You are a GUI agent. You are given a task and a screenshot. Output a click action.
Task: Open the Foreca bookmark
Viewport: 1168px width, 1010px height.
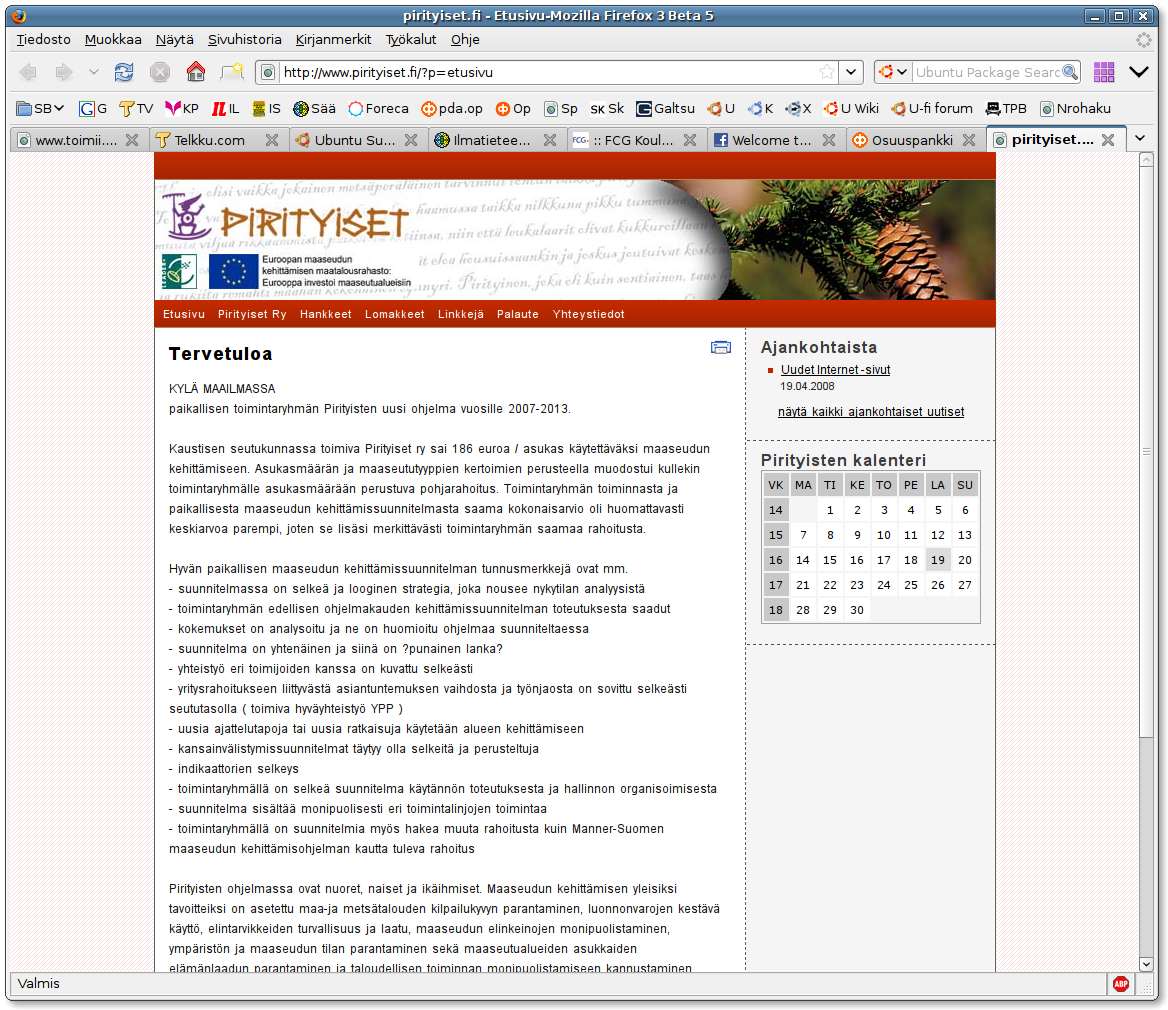[378, 109]
